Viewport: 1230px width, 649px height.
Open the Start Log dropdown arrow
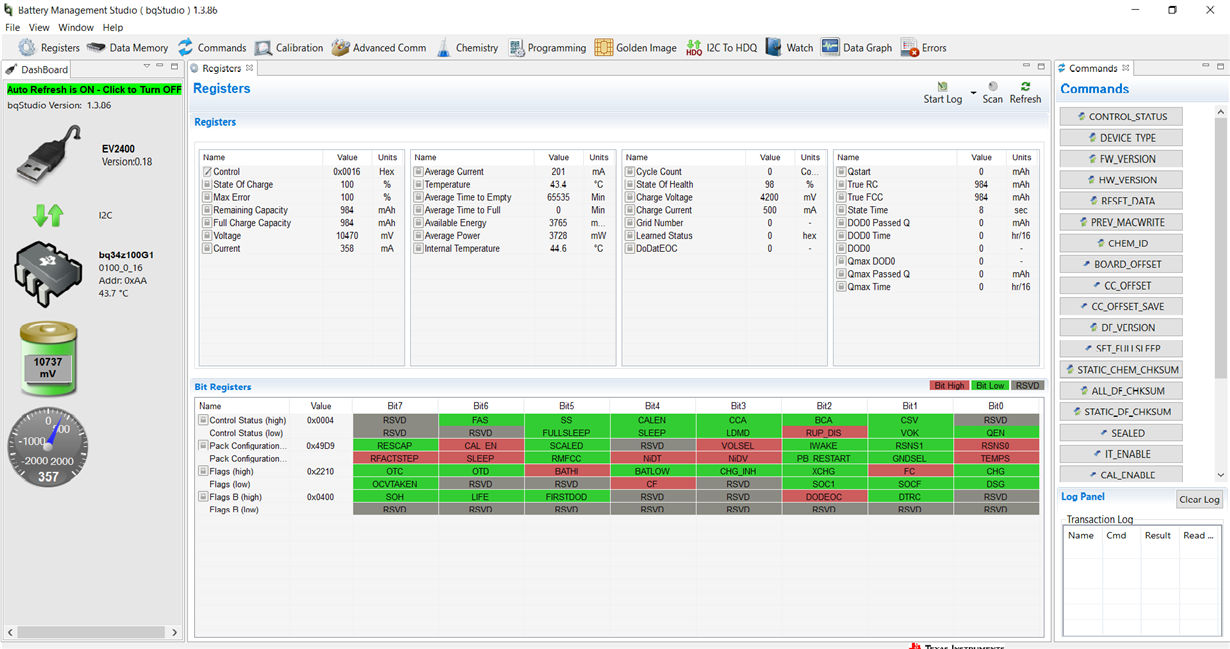pyautogui.click(x=974, y=93)
